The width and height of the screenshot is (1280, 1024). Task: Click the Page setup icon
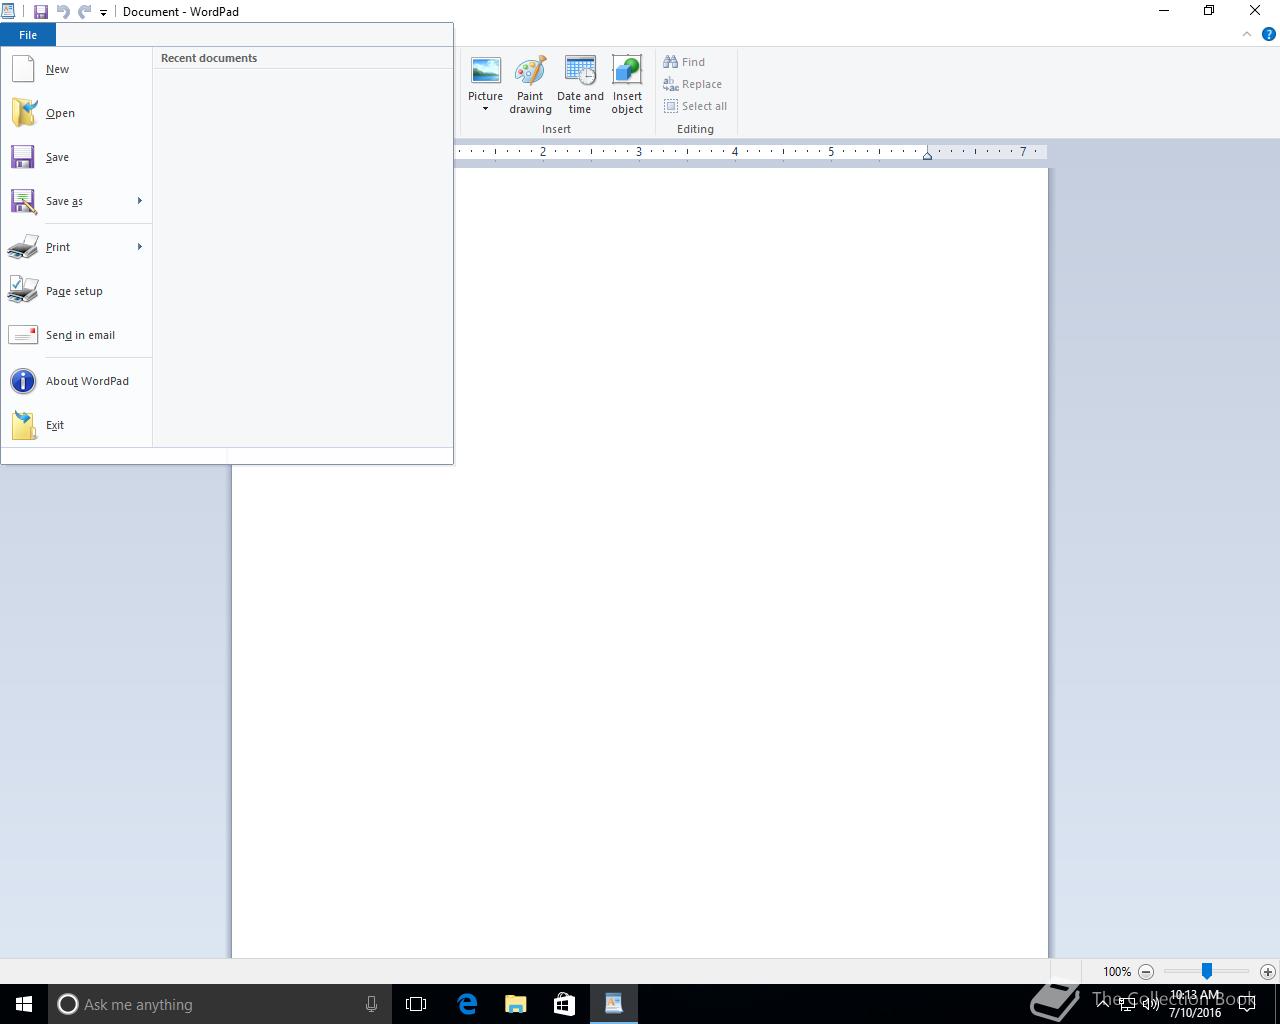tap(23, 291)
